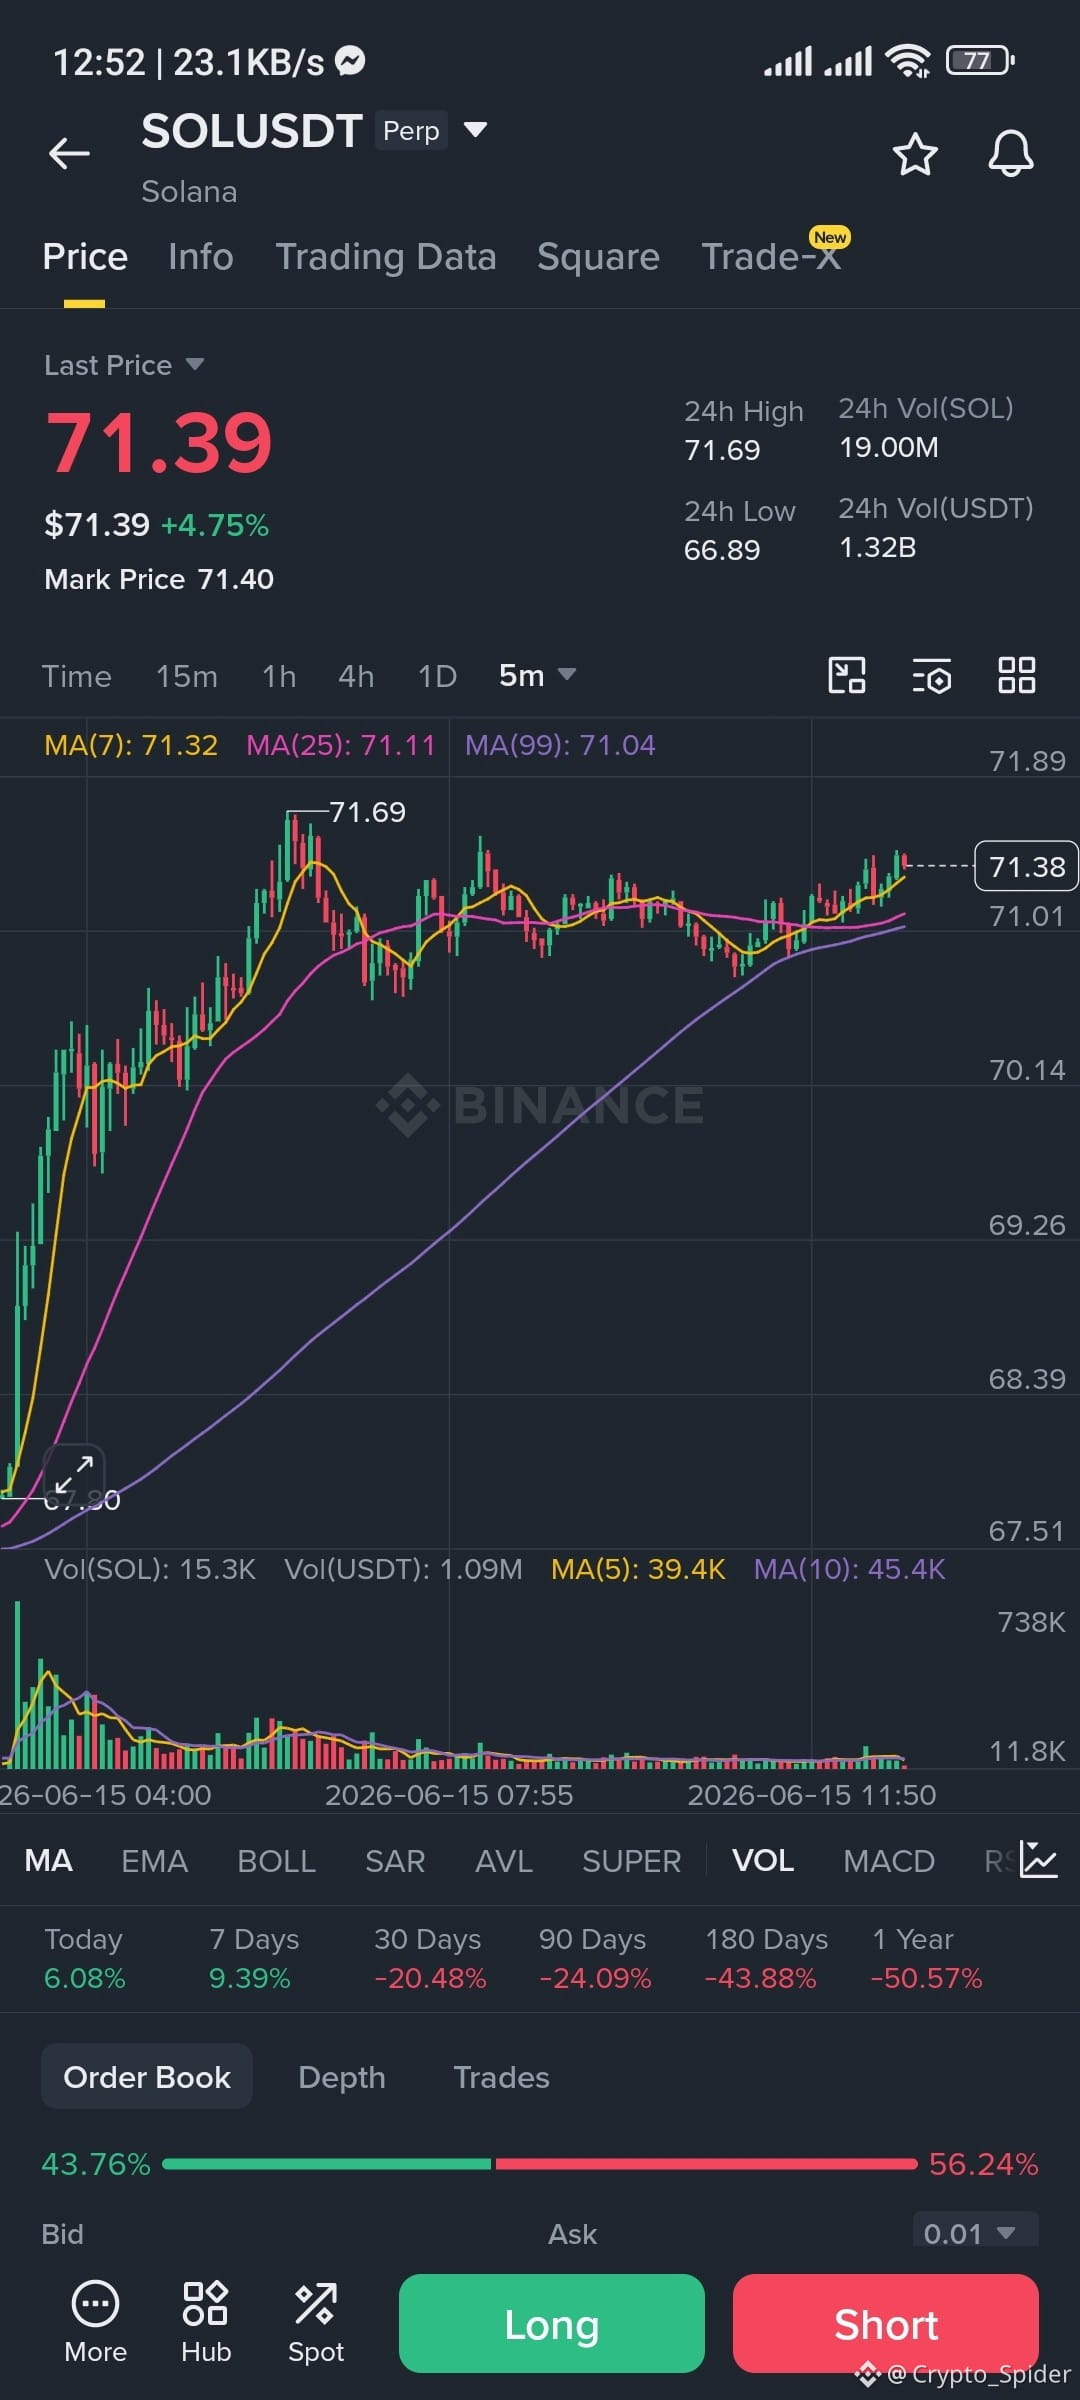Select the Trades tab

point(501,2077)
